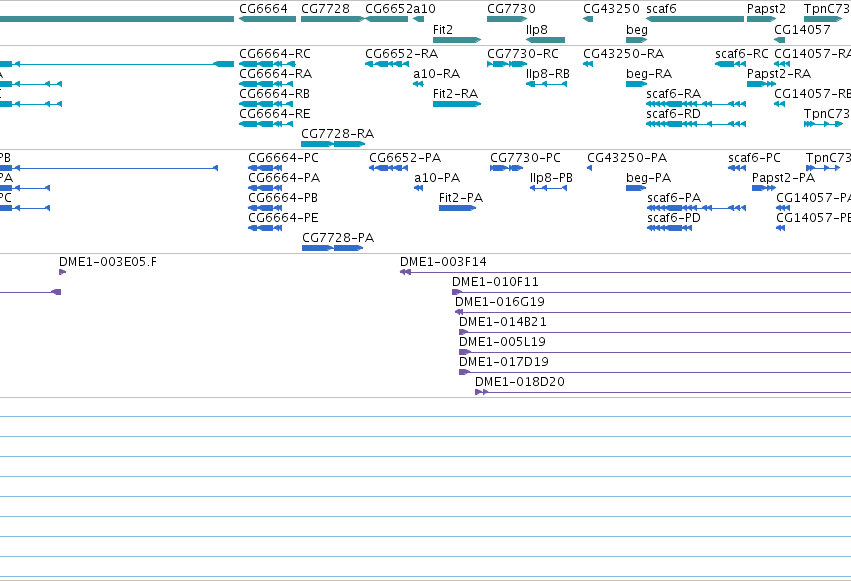
Task: Select the CG43250 gene label
Action: (611, 9)
